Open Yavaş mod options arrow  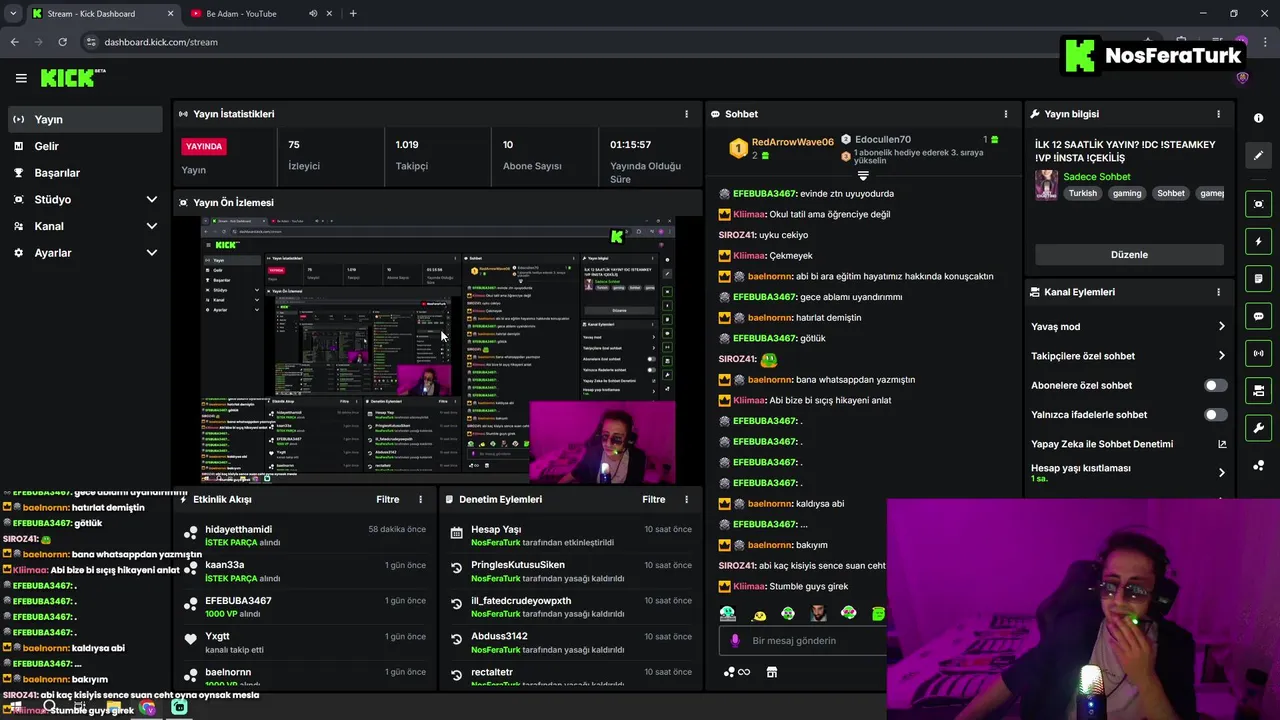[1221, 326]
